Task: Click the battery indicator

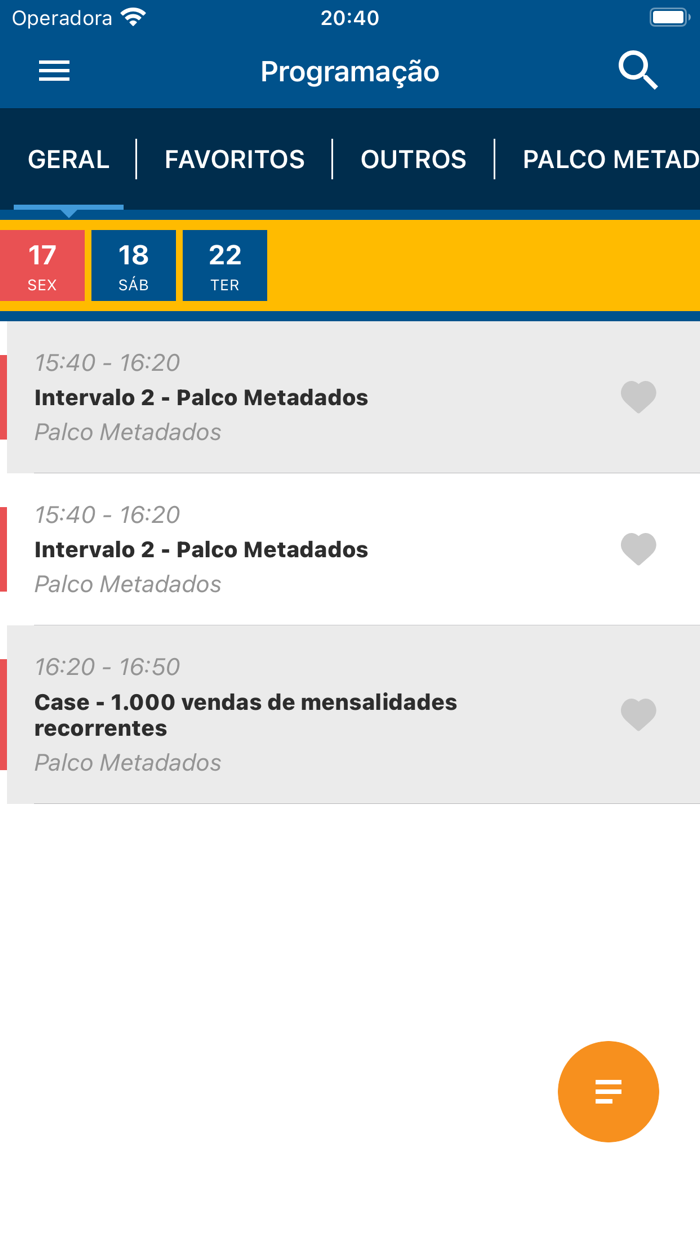Action: pyautogui.click(x=669, y=15)
